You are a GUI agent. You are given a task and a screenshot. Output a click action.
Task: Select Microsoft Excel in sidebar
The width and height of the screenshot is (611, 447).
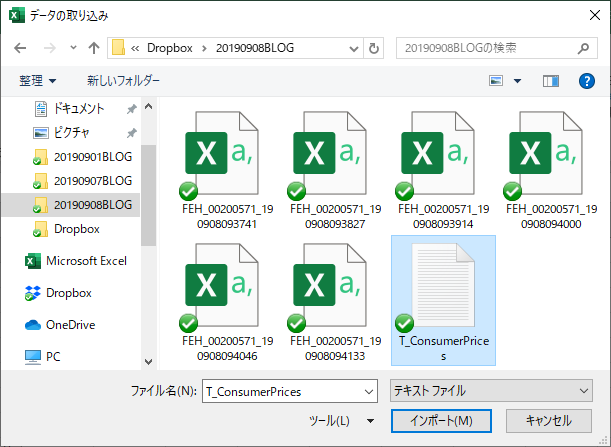(86, 261)
